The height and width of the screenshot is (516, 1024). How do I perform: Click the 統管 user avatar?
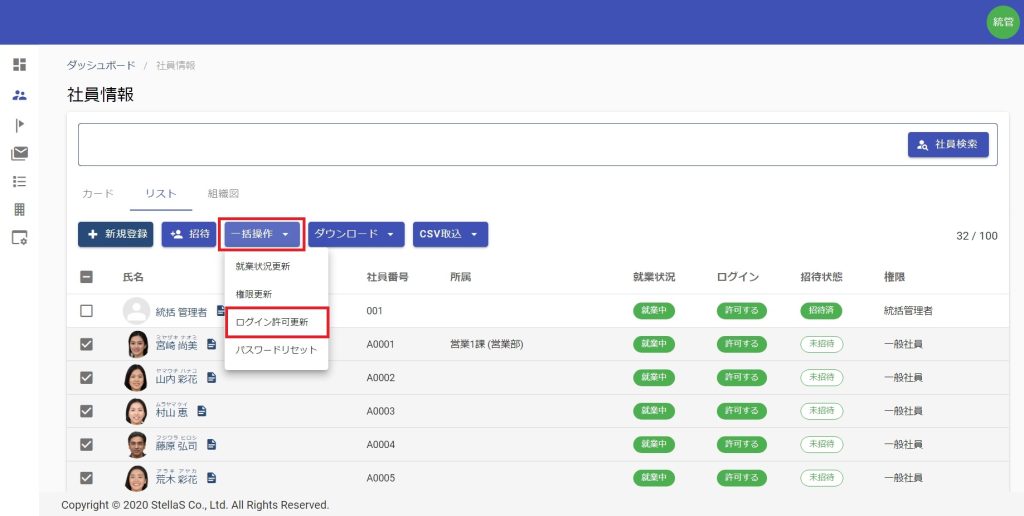pyautogui.click(x=1002, y=22)
